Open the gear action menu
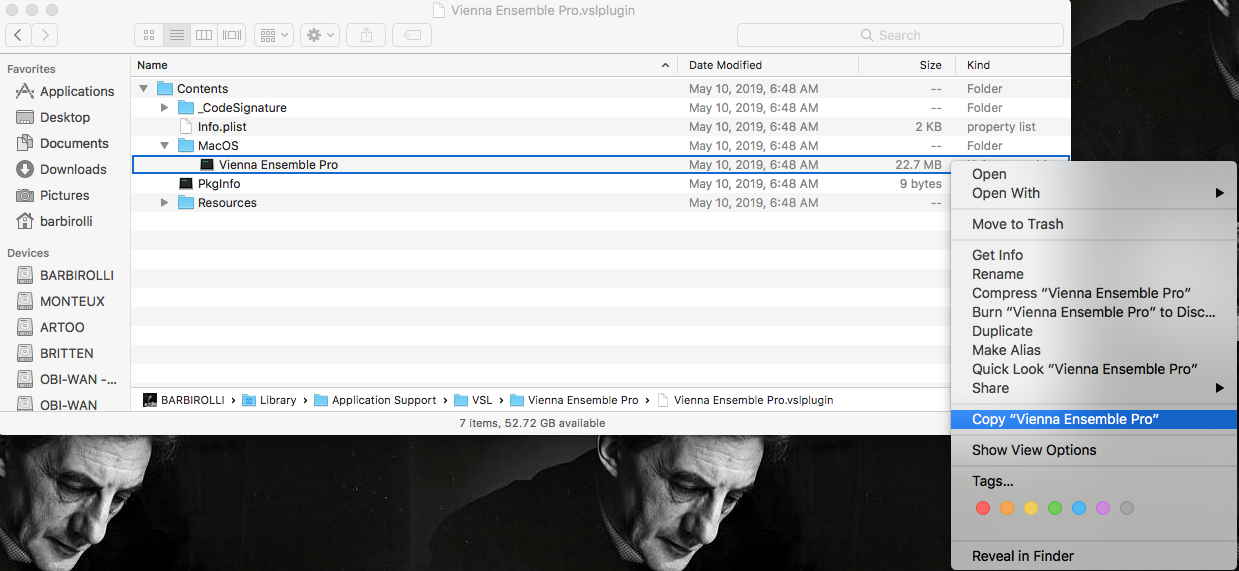 321,35
